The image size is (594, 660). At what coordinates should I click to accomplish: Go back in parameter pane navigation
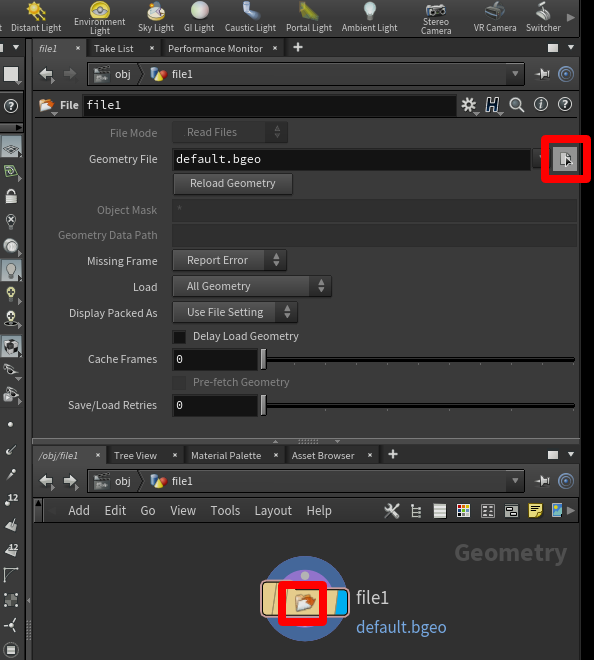click(x=47, y=75)
